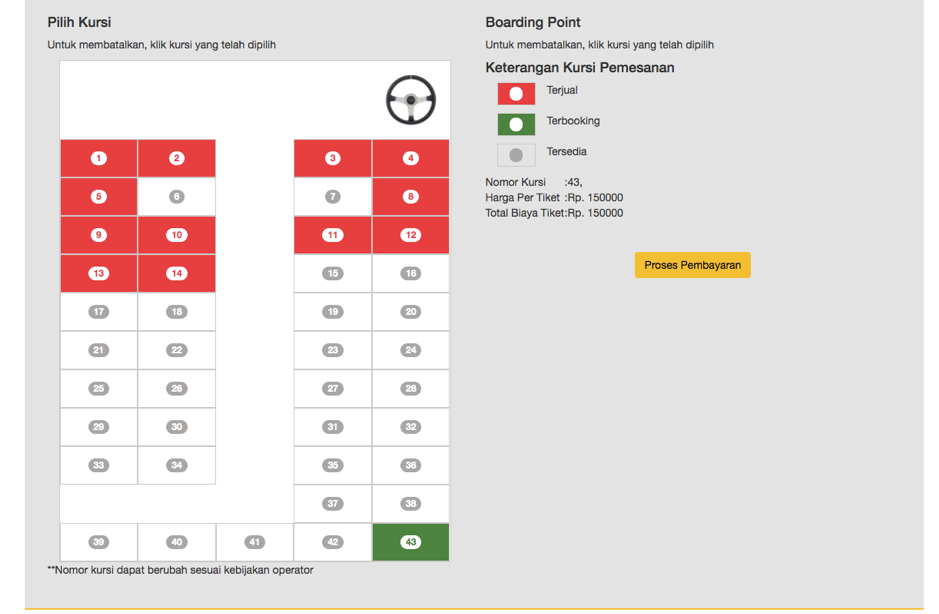Click the red Terjual legend swatch
Image resolution: width=939 pixels, height=614 pixels.
516,94
